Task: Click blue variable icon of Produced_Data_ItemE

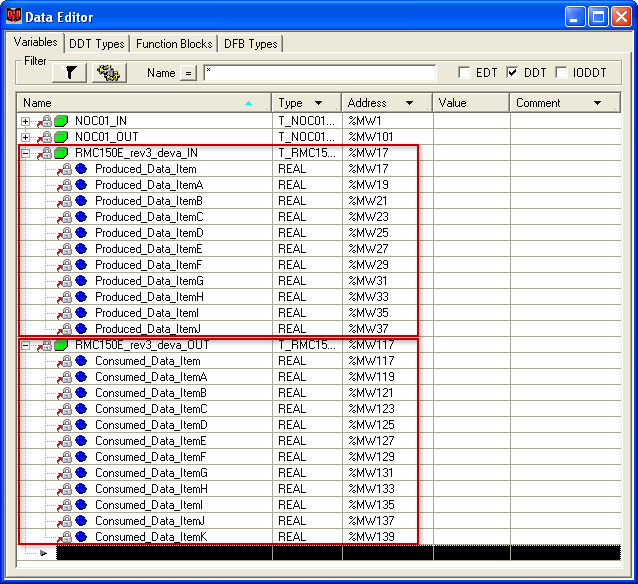Action: [81, 249]
